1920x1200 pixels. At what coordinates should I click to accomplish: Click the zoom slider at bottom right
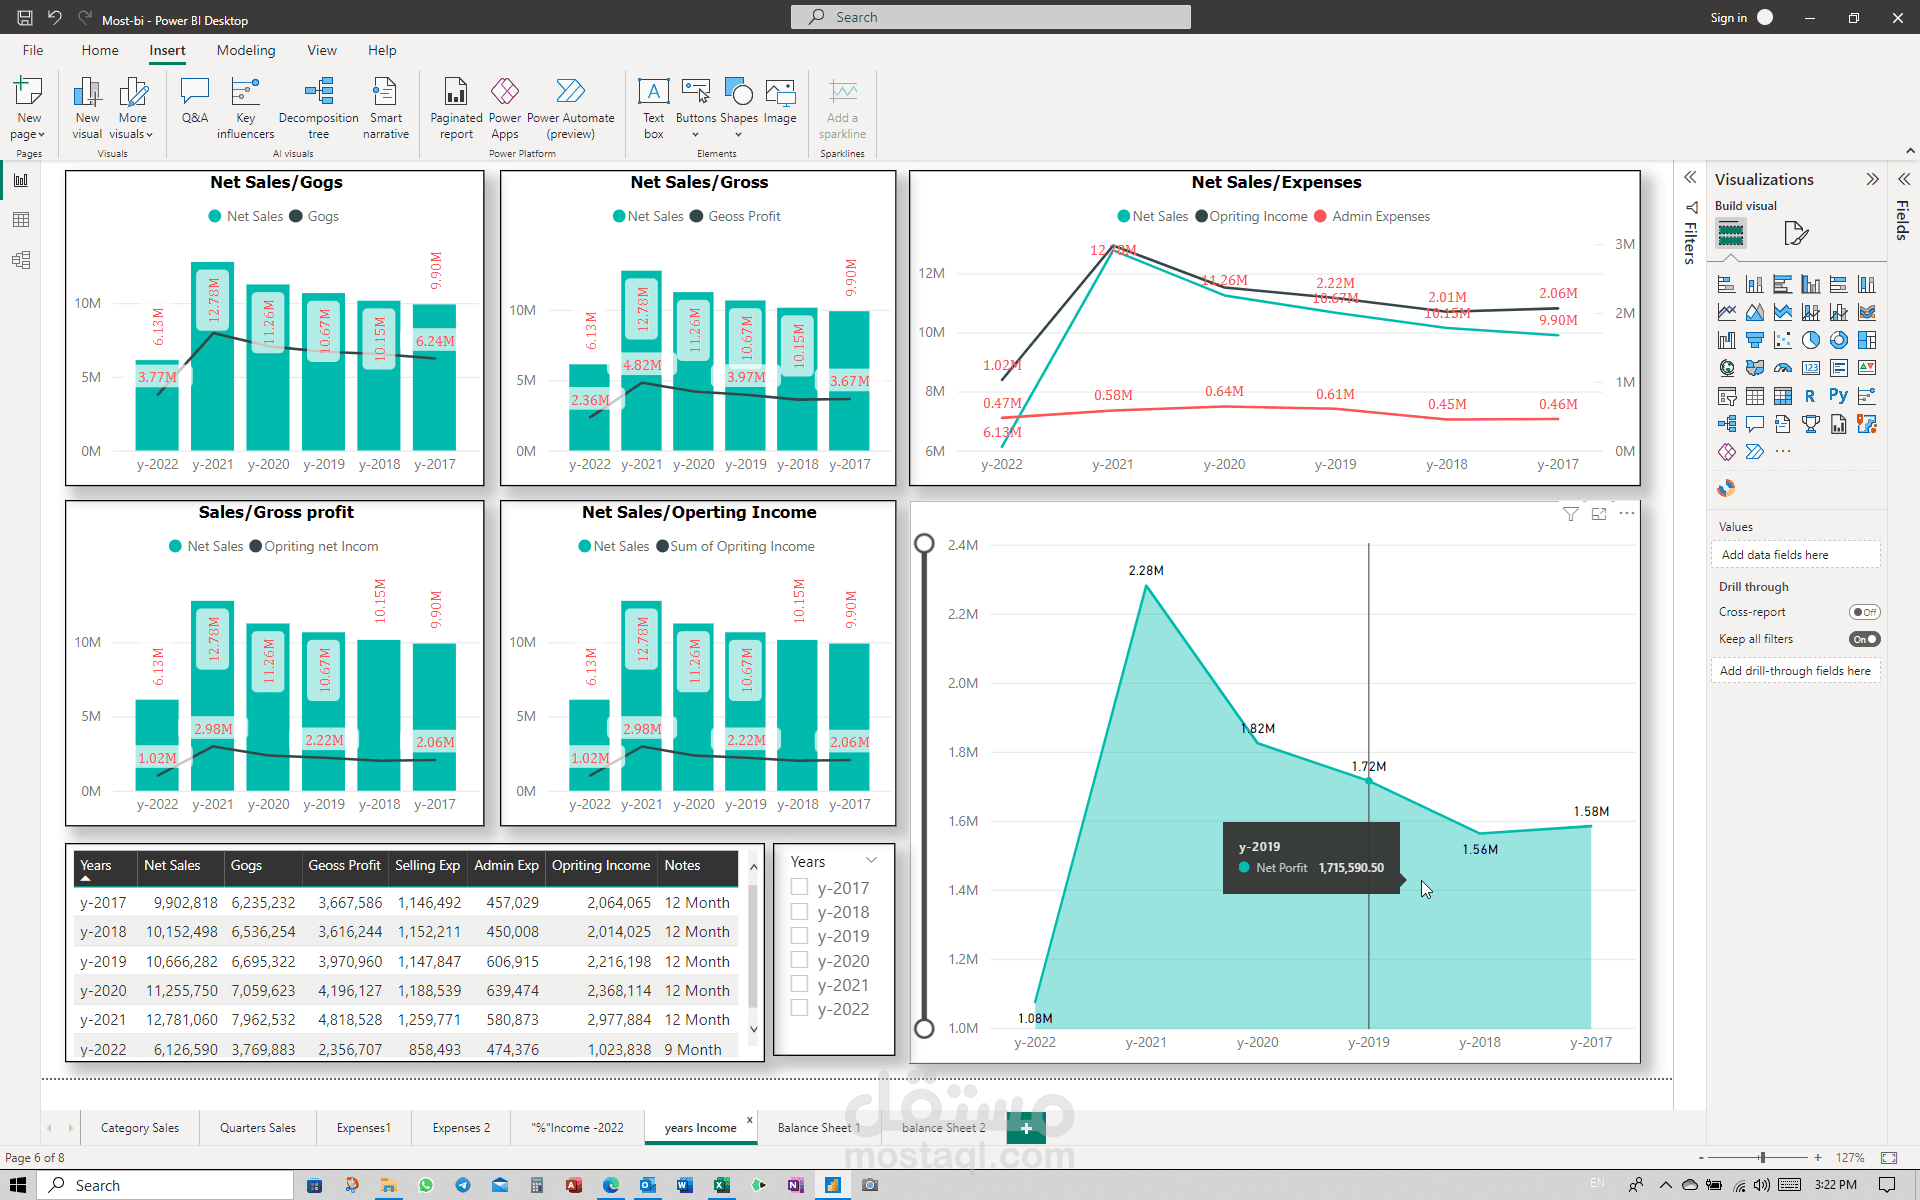pyautogui.click(x=1762, y=1157)
